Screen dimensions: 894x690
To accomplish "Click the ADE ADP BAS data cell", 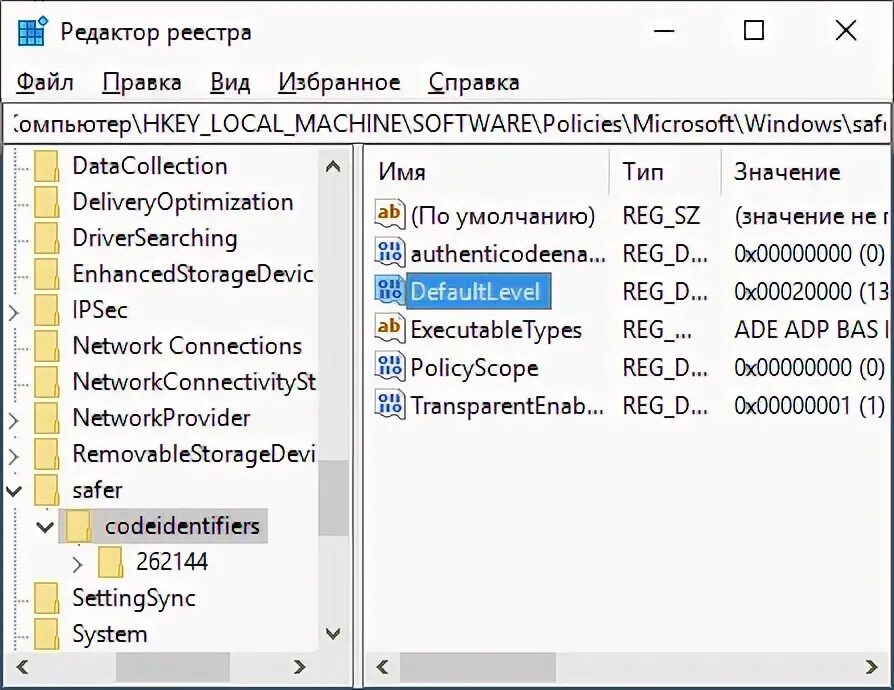I will (811, 330).
